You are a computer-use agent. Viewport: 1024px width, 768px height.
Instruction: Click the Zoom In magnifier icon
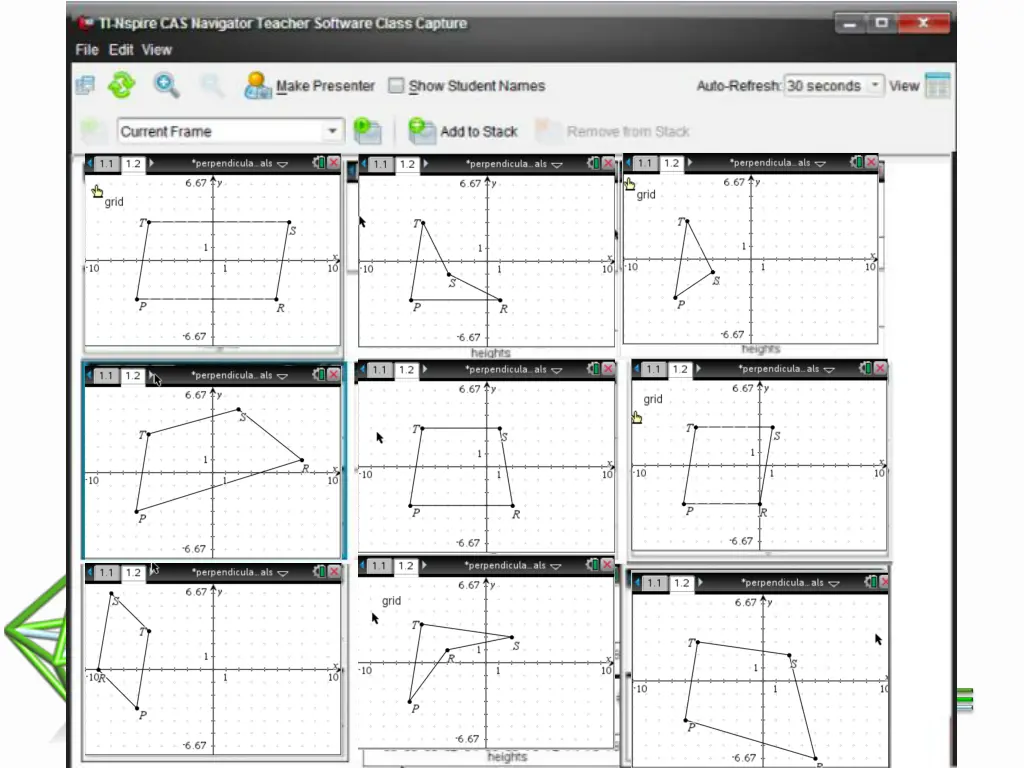(166, 85)
